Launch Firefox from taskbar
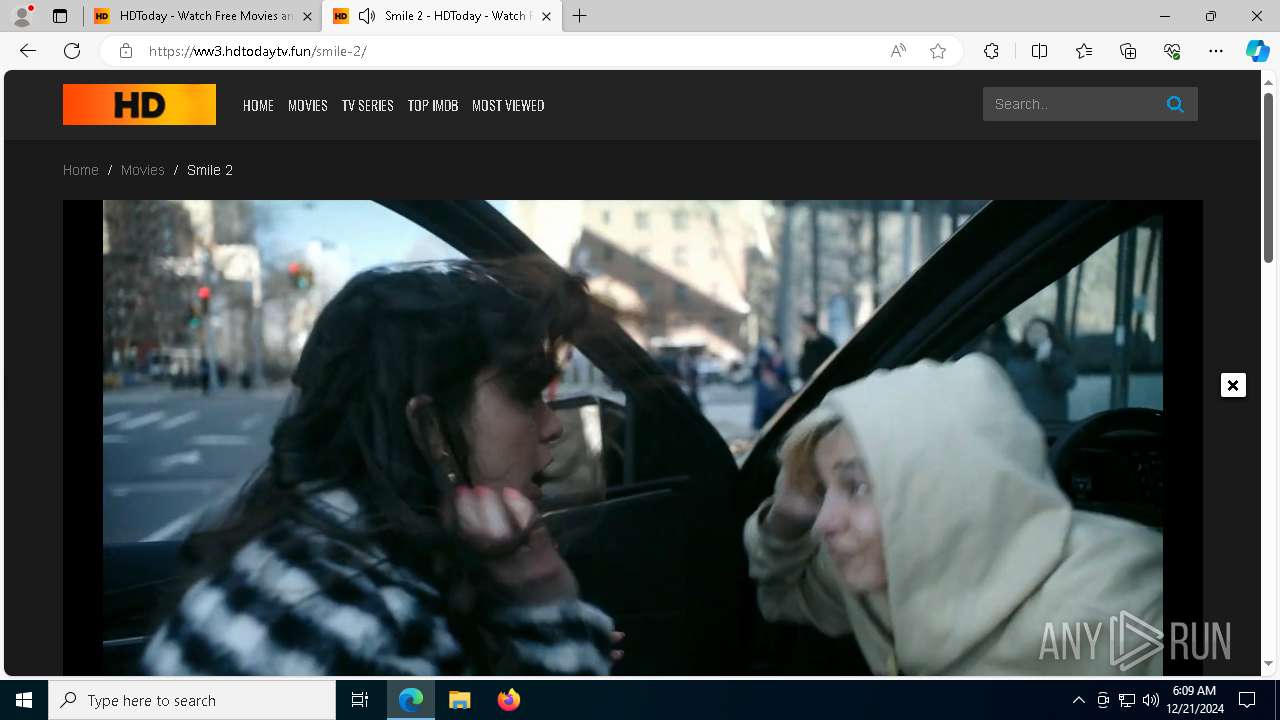1280x720 pixels. pyautogui.click(x=509, y=700)
